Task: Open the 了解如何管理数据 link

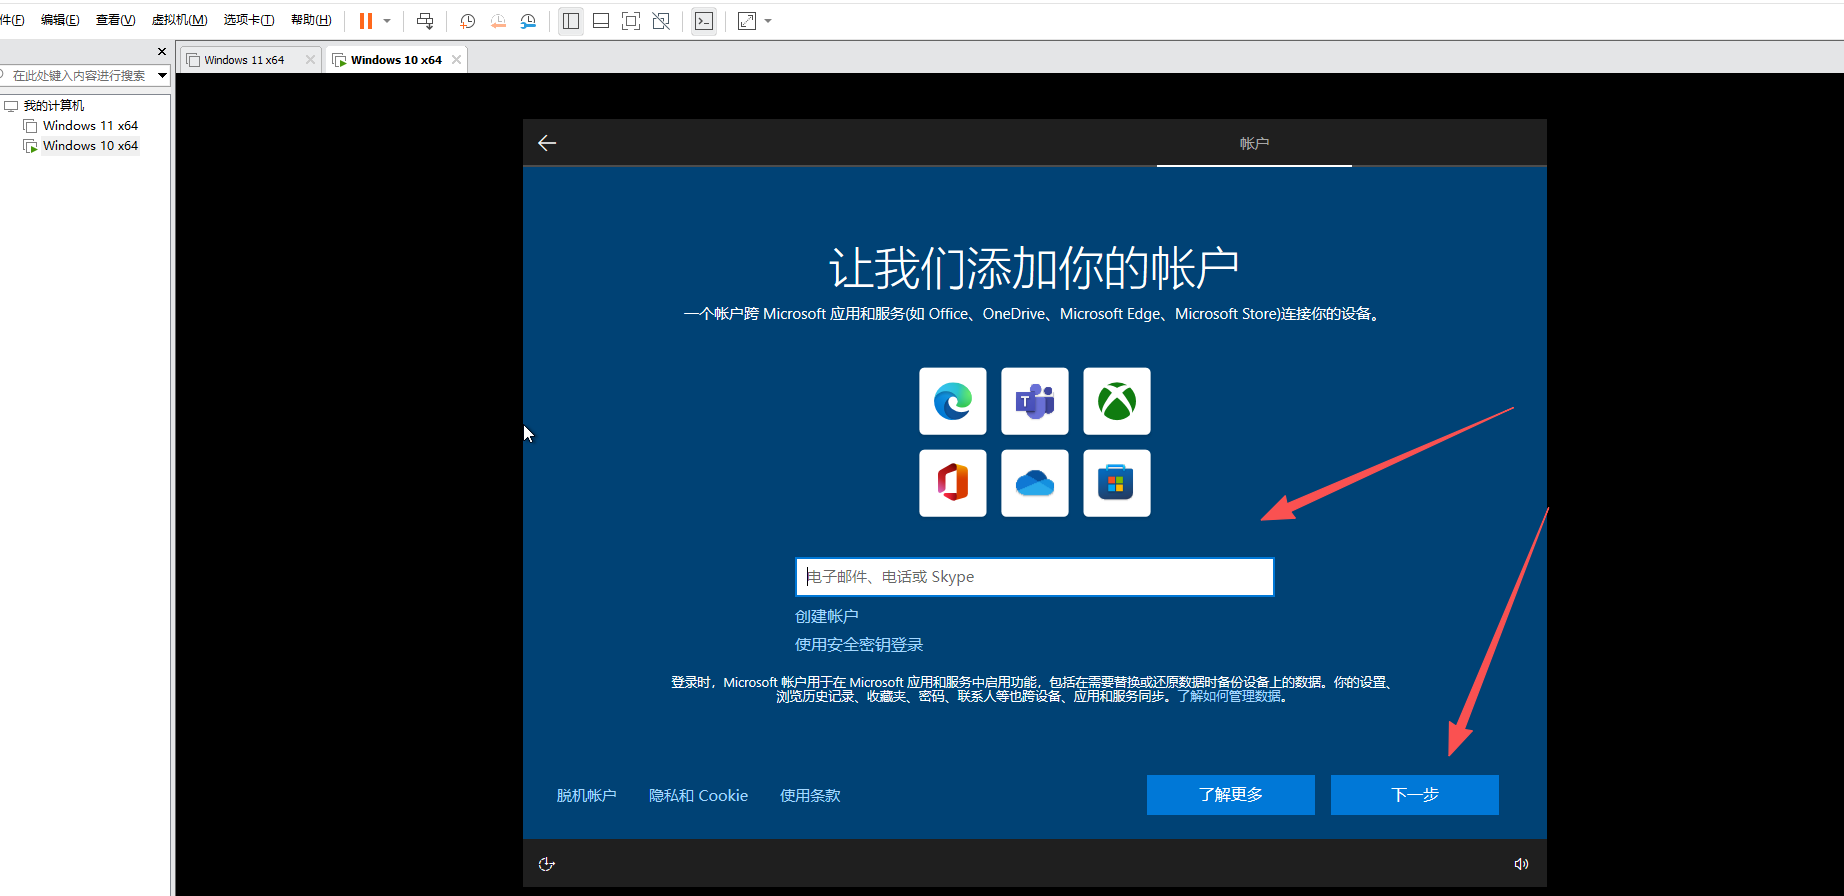Action: click(x=1229, y=696)
